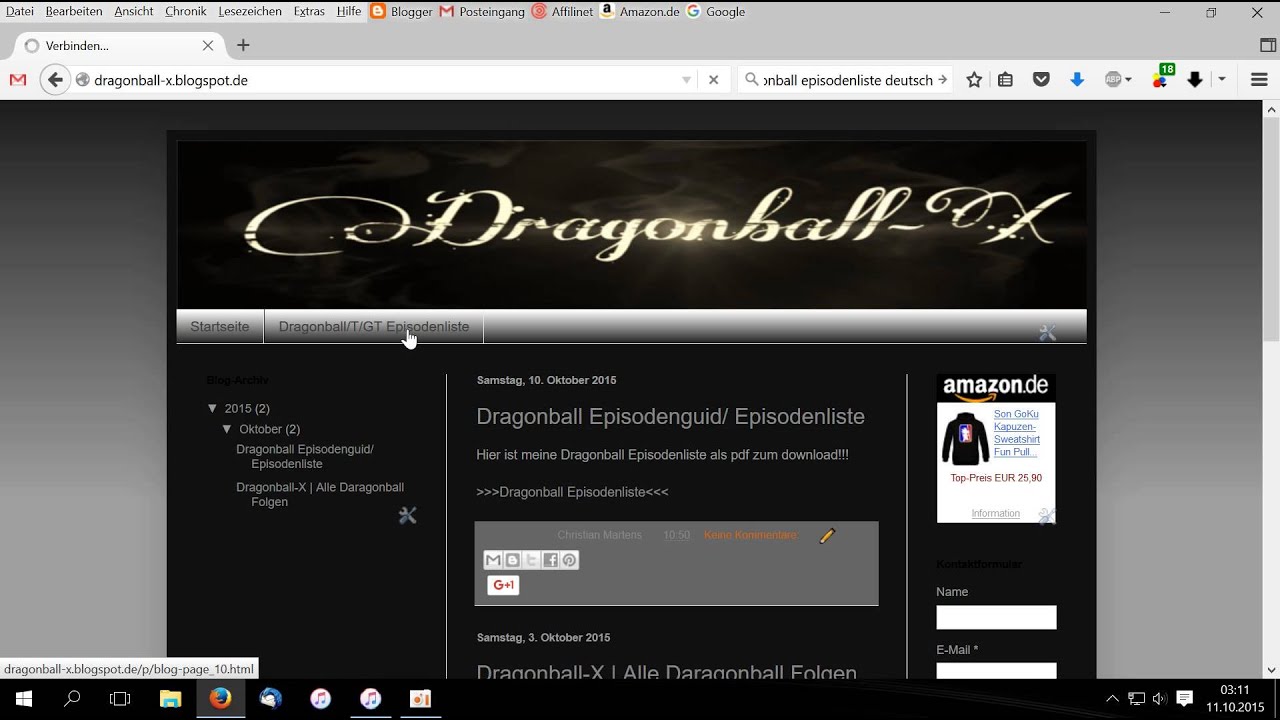Click the volume icon in system tray
The image size is (1280, 720).
(1160, 698)
